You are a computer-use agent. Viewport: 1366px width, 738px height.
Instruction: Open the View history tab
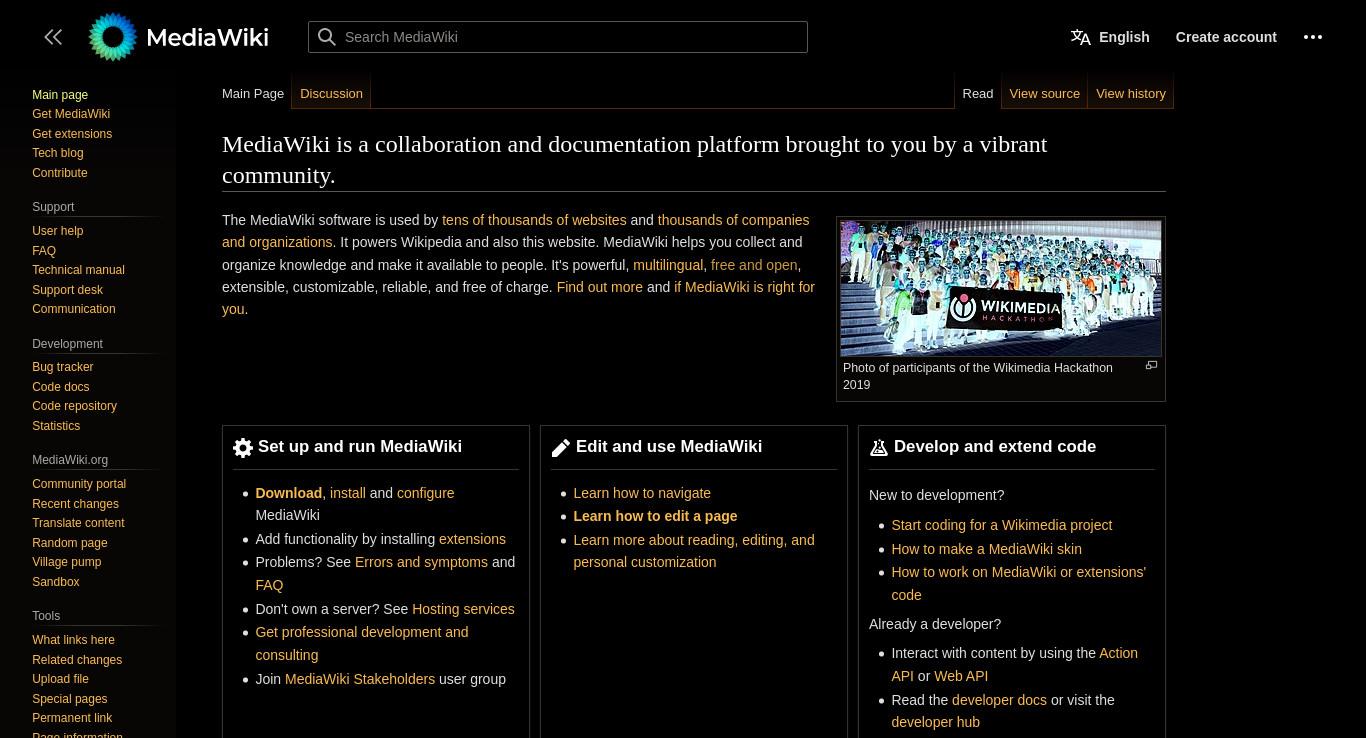click(x=1131, y=93)
